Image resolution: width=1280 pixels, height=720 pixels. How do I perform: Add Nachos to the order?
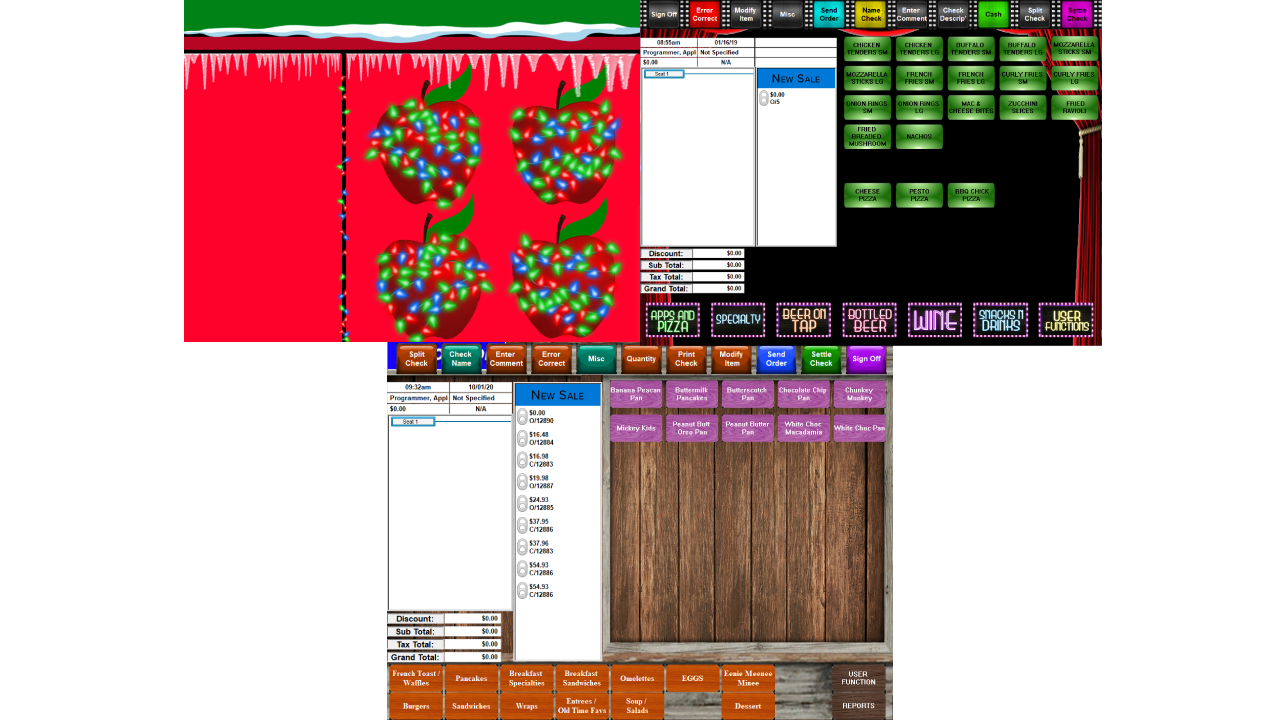[919, 137]
